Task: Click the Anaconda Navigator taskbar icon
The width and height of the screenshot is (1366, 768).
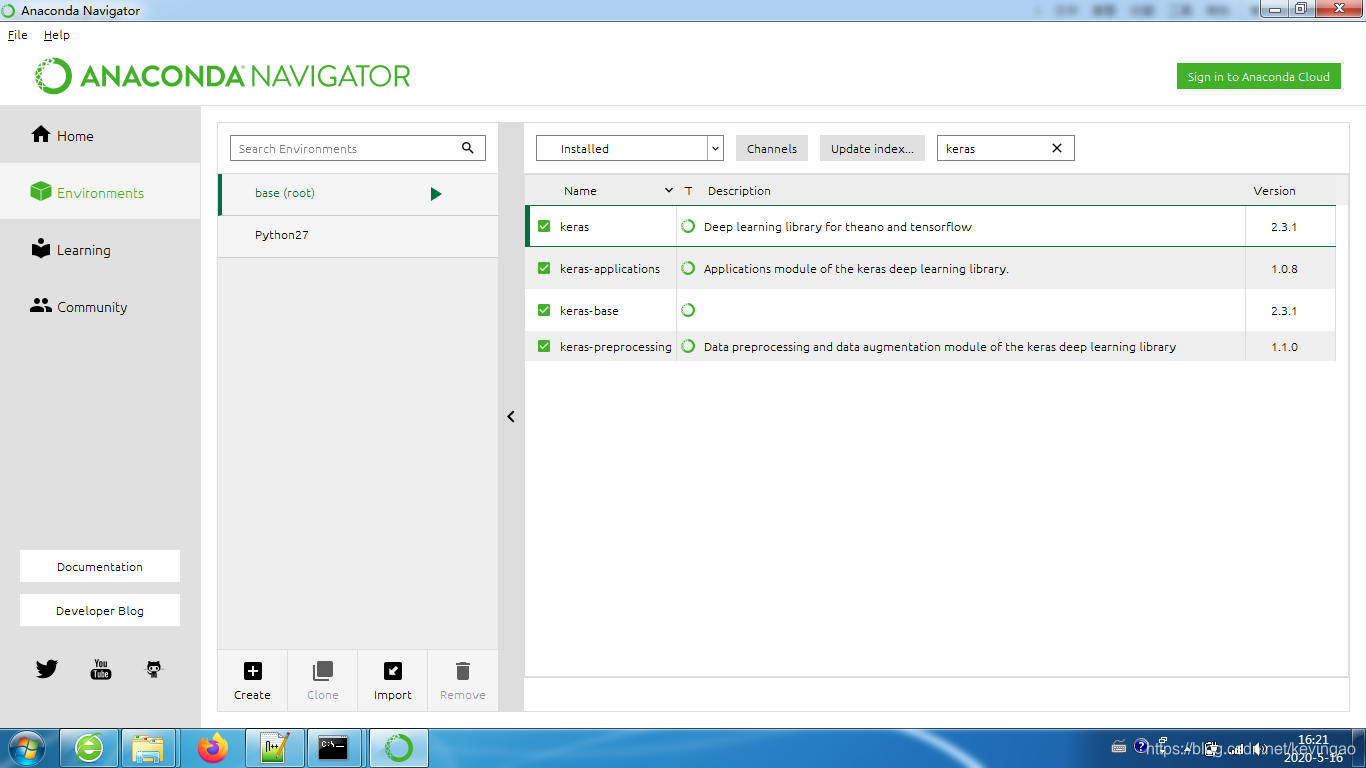Action: click(x=398, y=748)
